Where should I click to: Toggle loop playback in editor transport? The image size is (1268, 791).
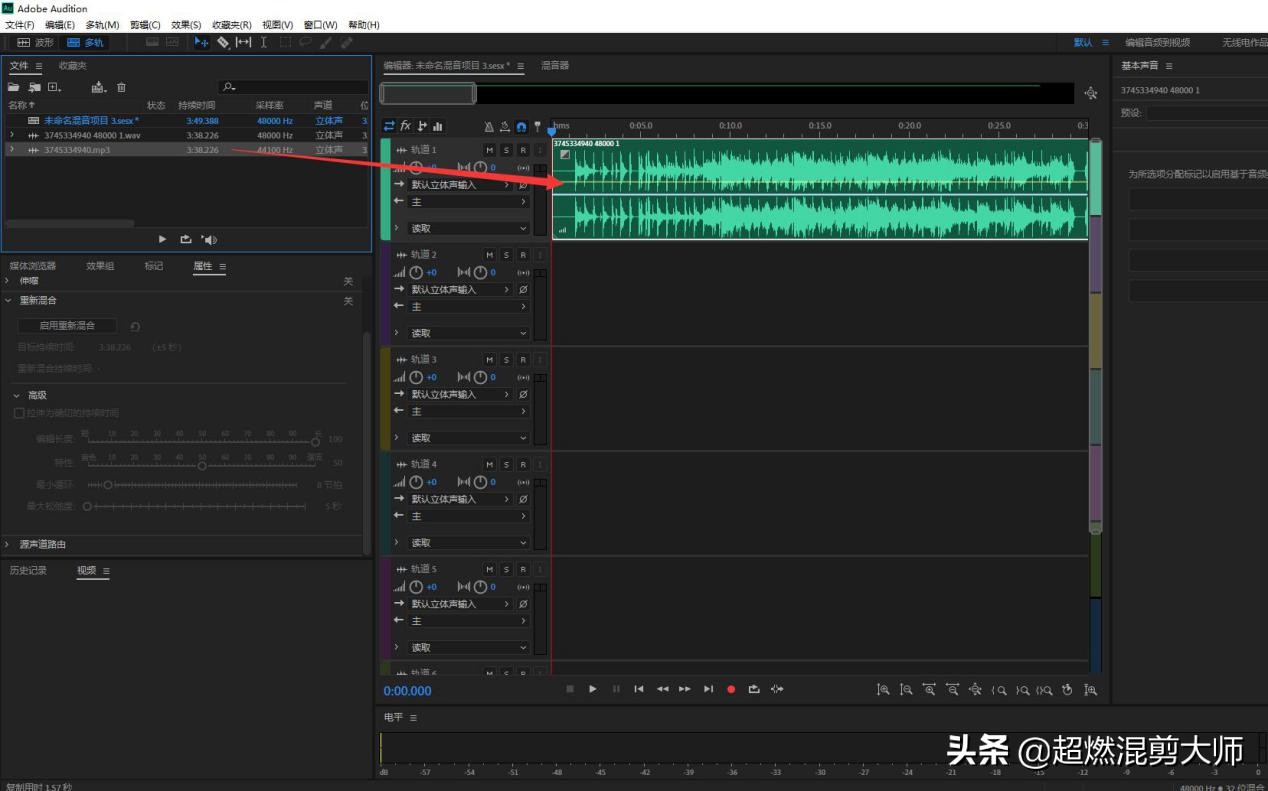(754, 689)
